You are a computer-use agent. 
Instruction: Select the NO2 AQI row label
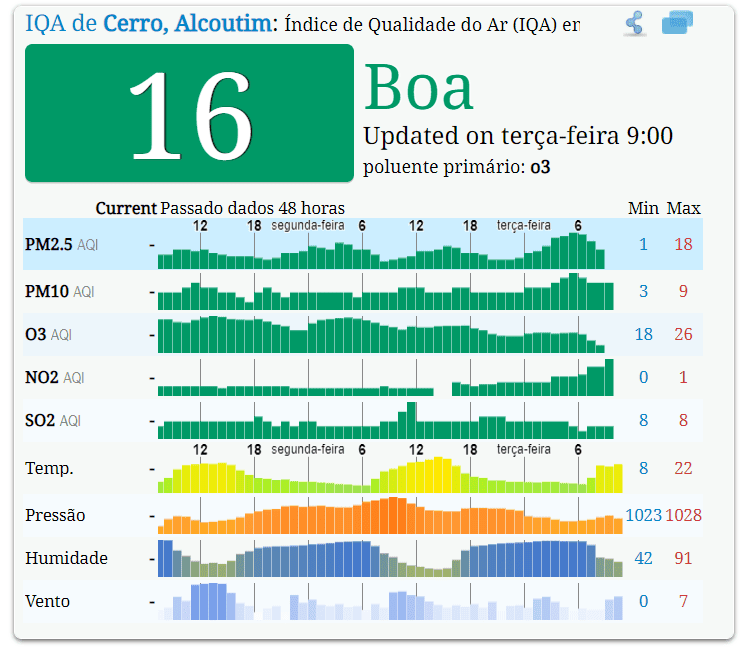55,377
